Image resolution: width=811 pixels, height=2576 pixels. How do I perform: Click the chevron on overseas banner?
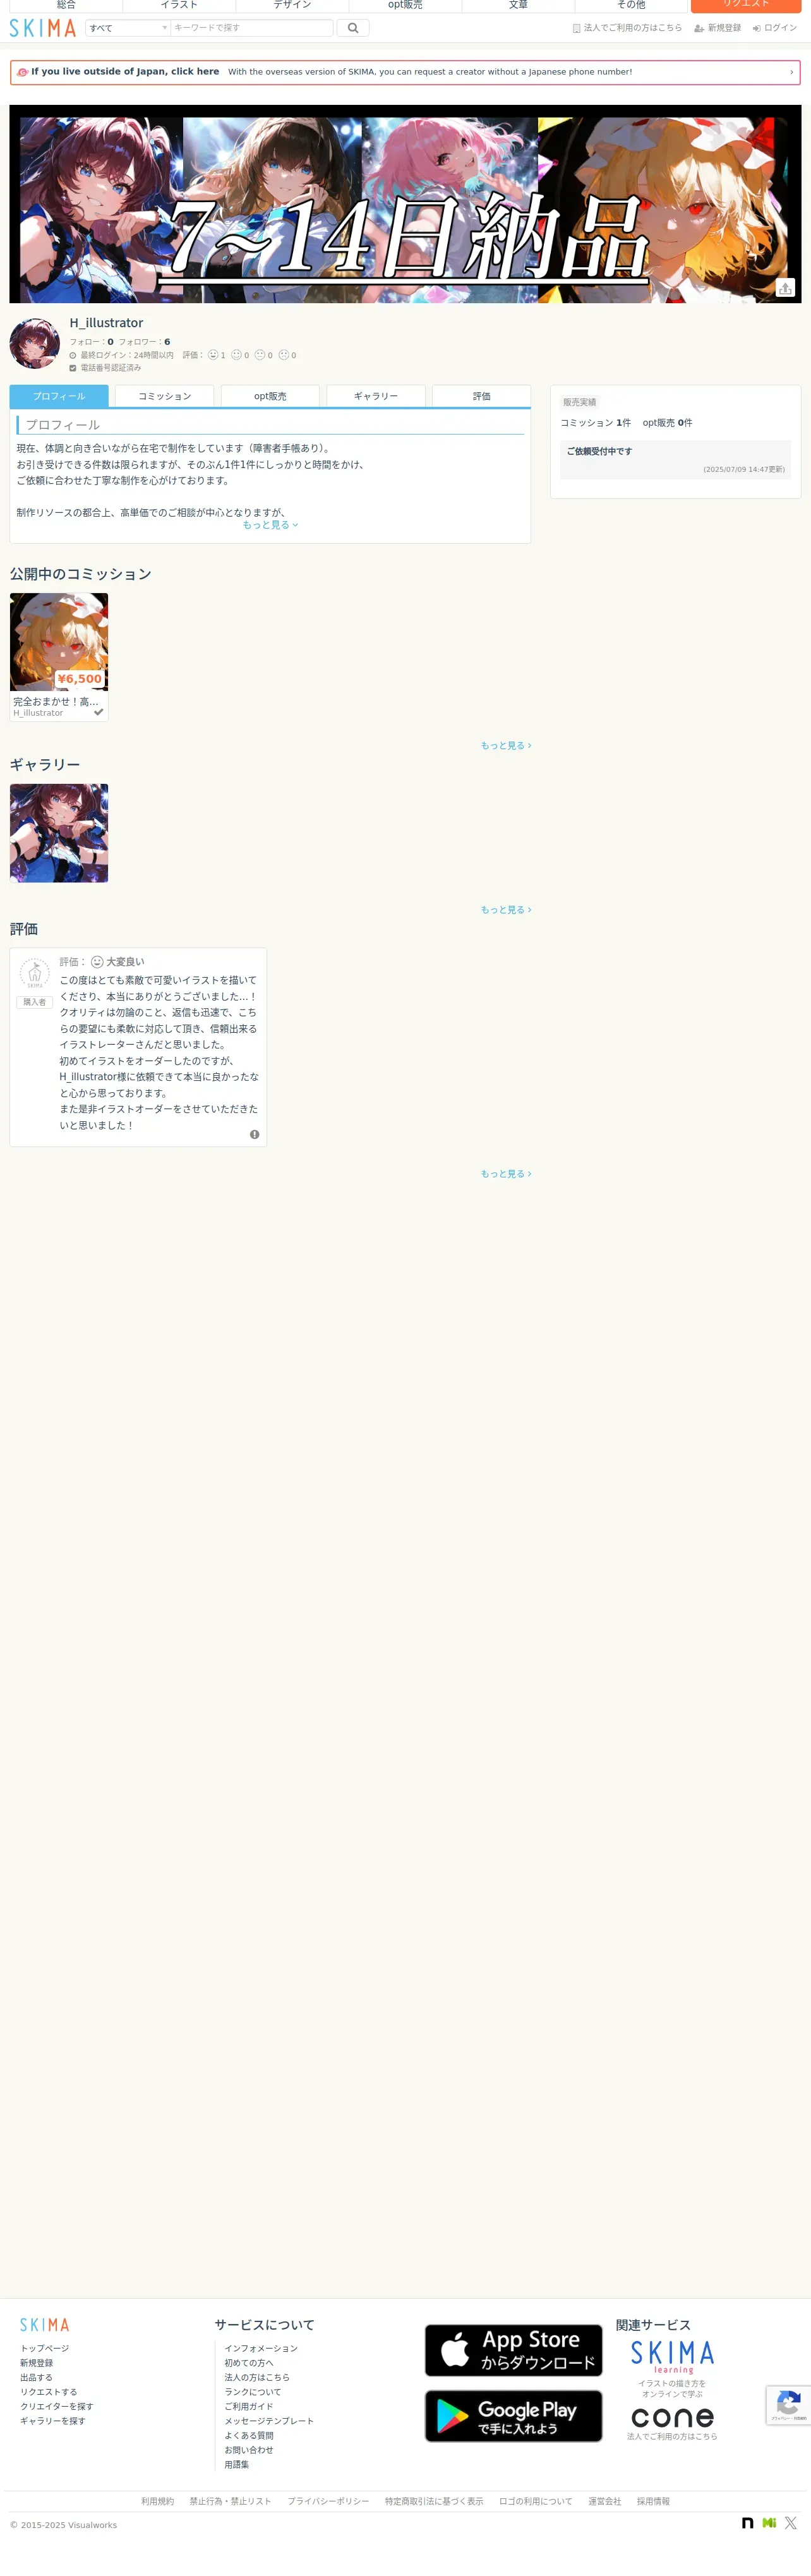[x=791, y=72]
